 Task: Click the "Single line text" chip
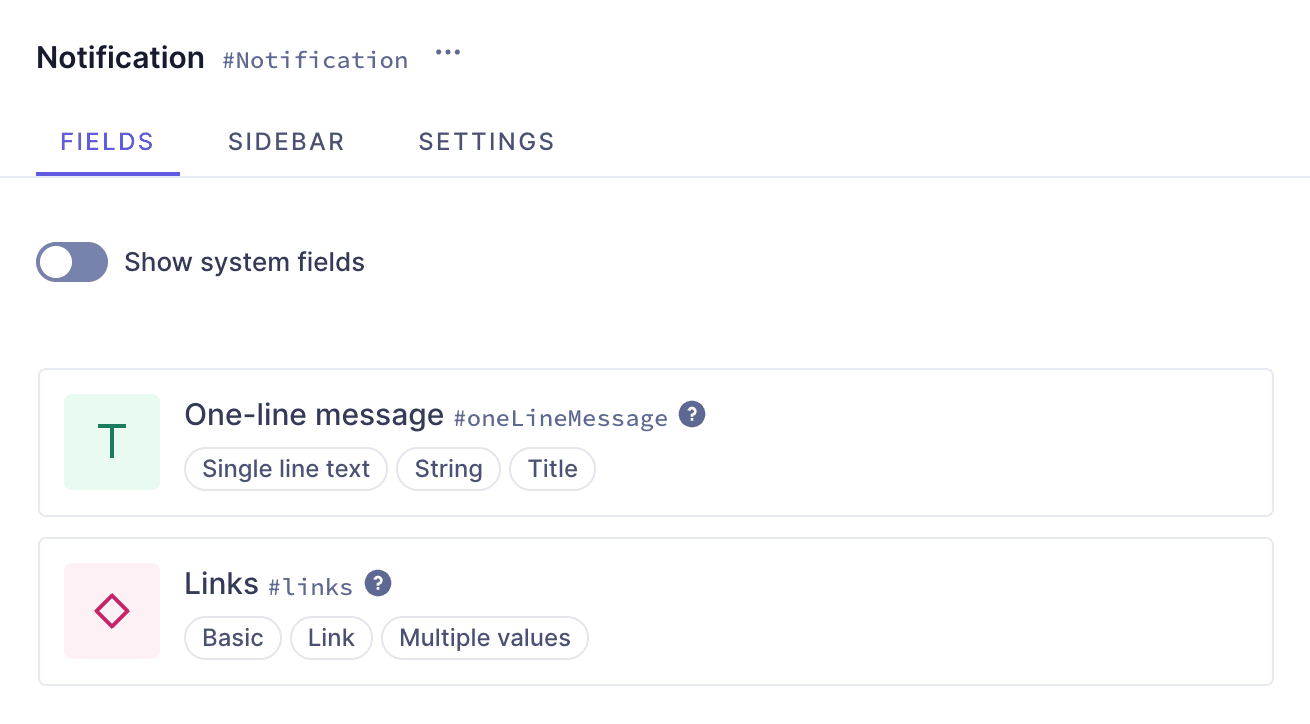(285, 468)
